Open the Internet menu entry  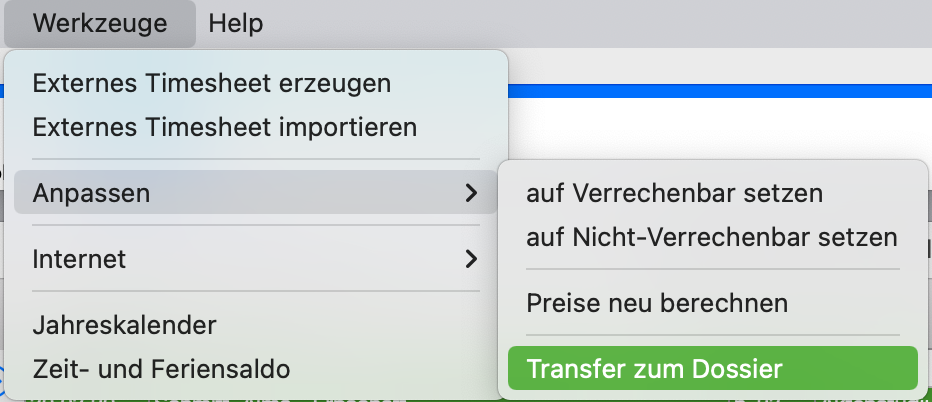coord(256,259)
